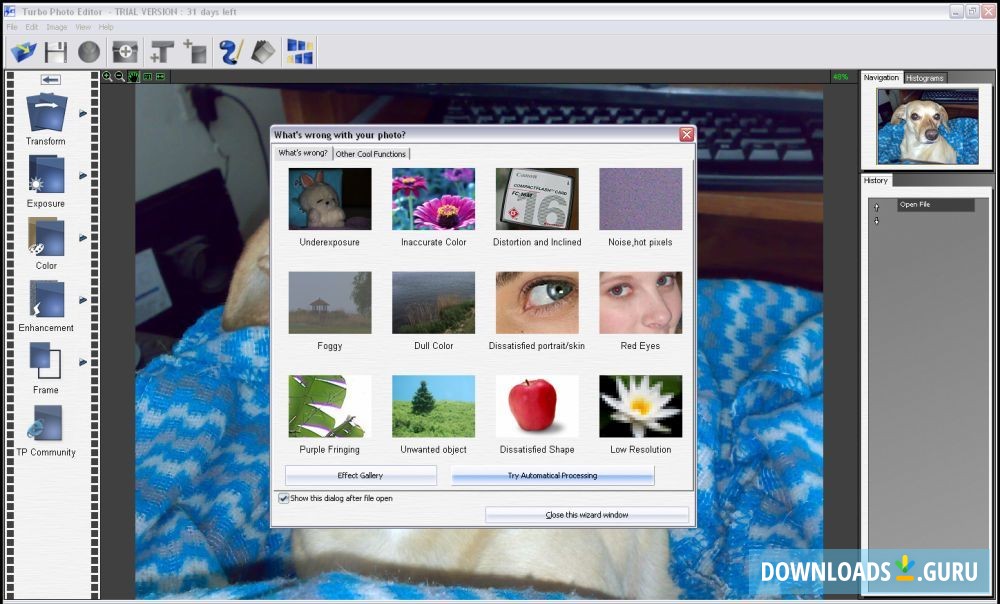Screen dimensions: 1000x604
Task: Open the Help menu
Action: [x=106, y=27]
